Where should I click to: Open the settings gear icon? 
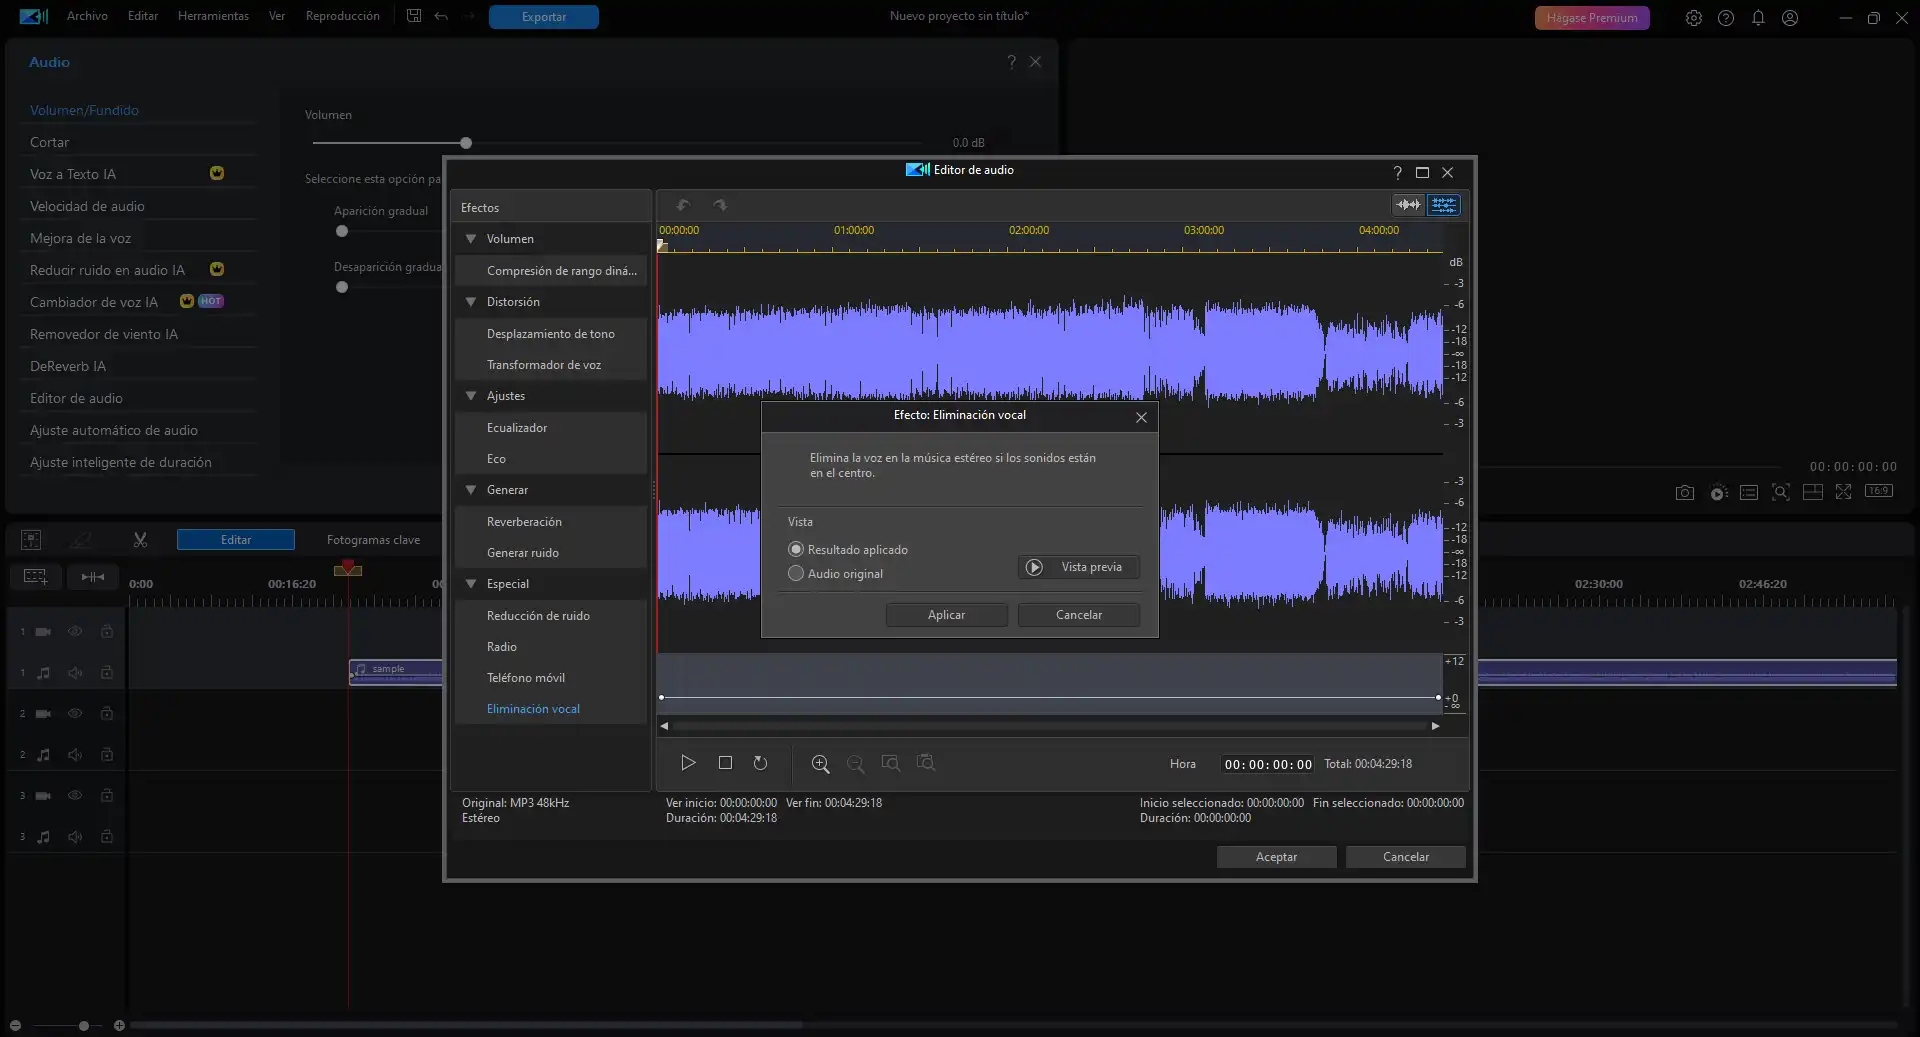point(1693,18)
